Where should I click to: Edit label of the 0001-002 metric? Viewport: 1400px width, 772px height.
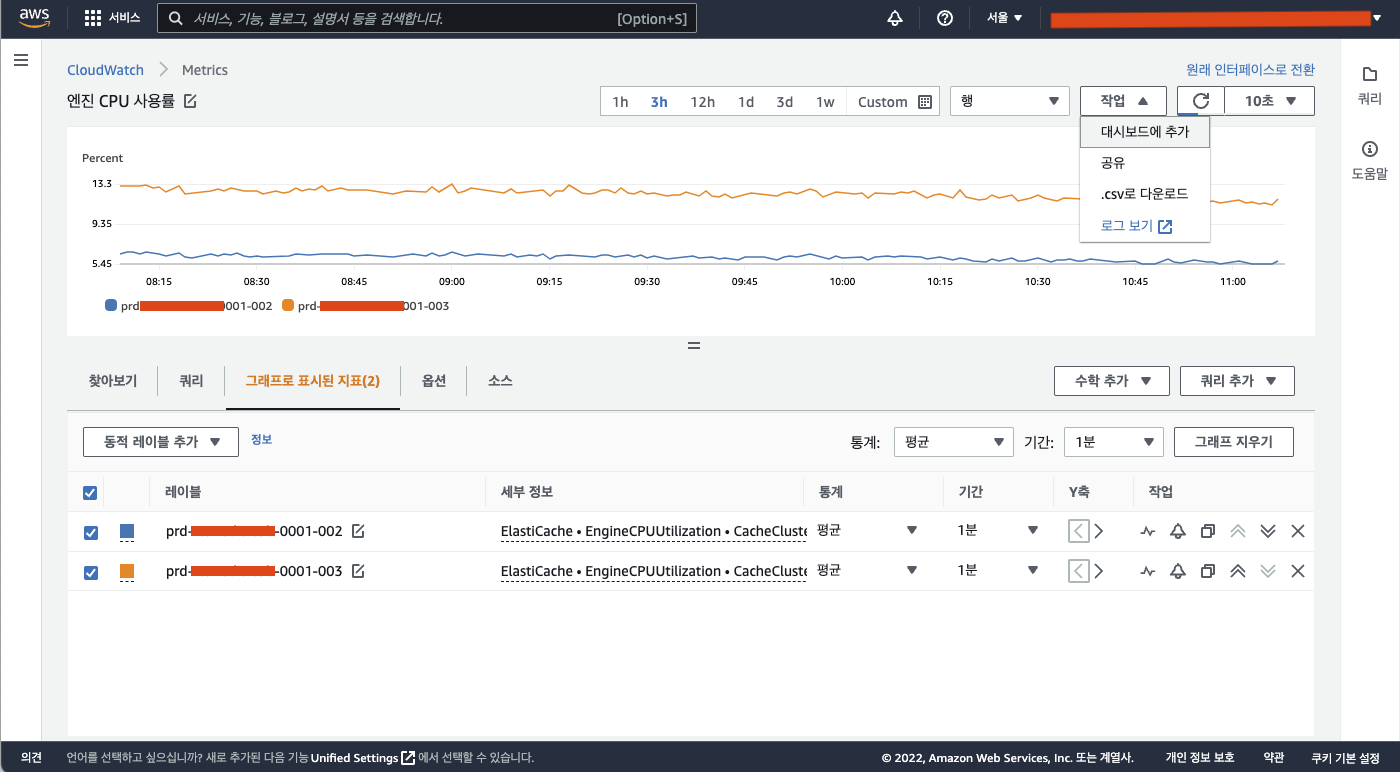358,531
